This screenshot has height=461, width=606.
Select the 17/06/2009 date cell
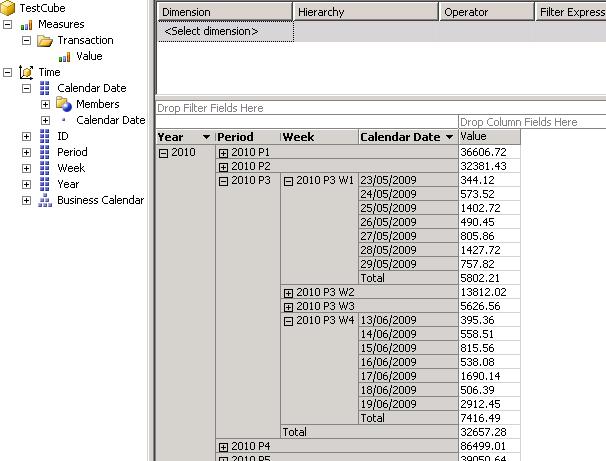tap(408, 376)
